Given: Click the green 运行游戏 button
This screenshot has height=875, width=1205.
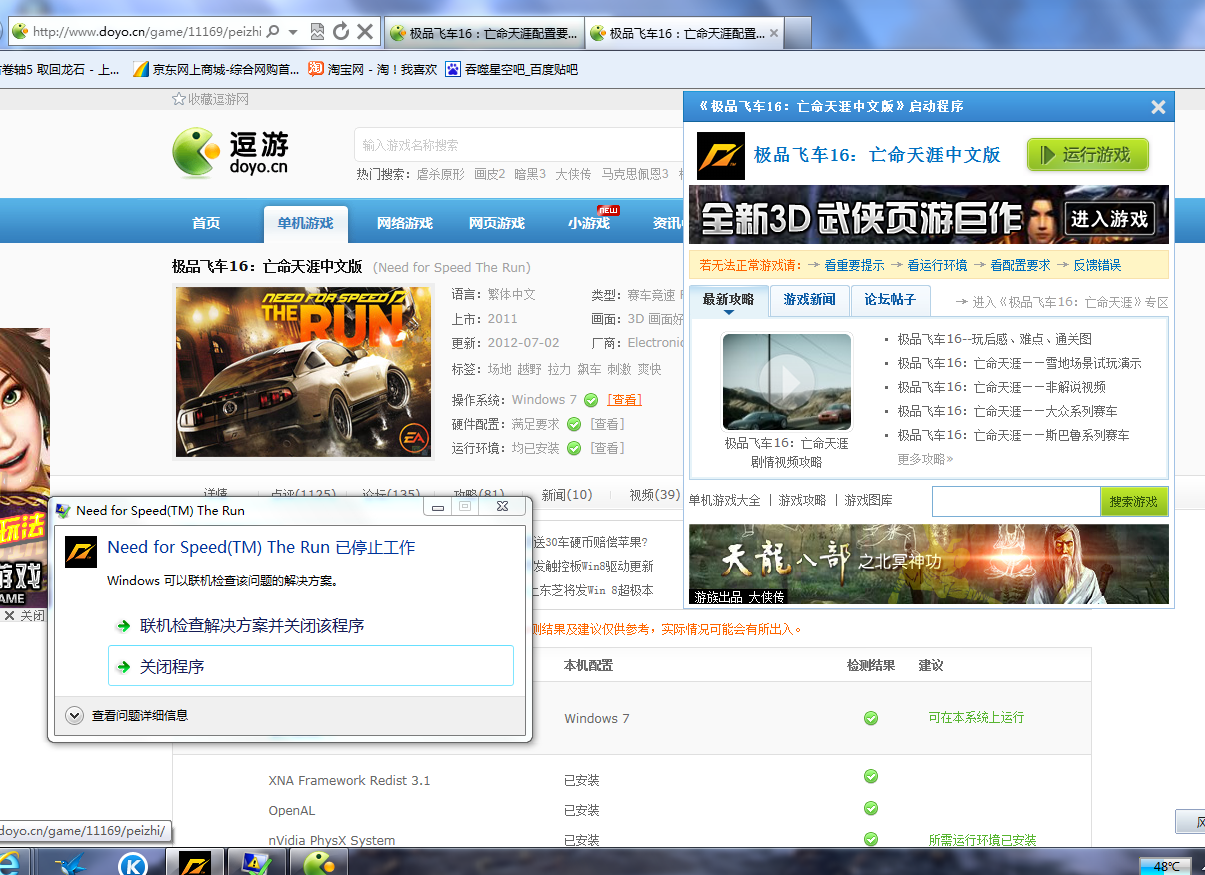Looking at the screenshot, I should click(1088, 154).
